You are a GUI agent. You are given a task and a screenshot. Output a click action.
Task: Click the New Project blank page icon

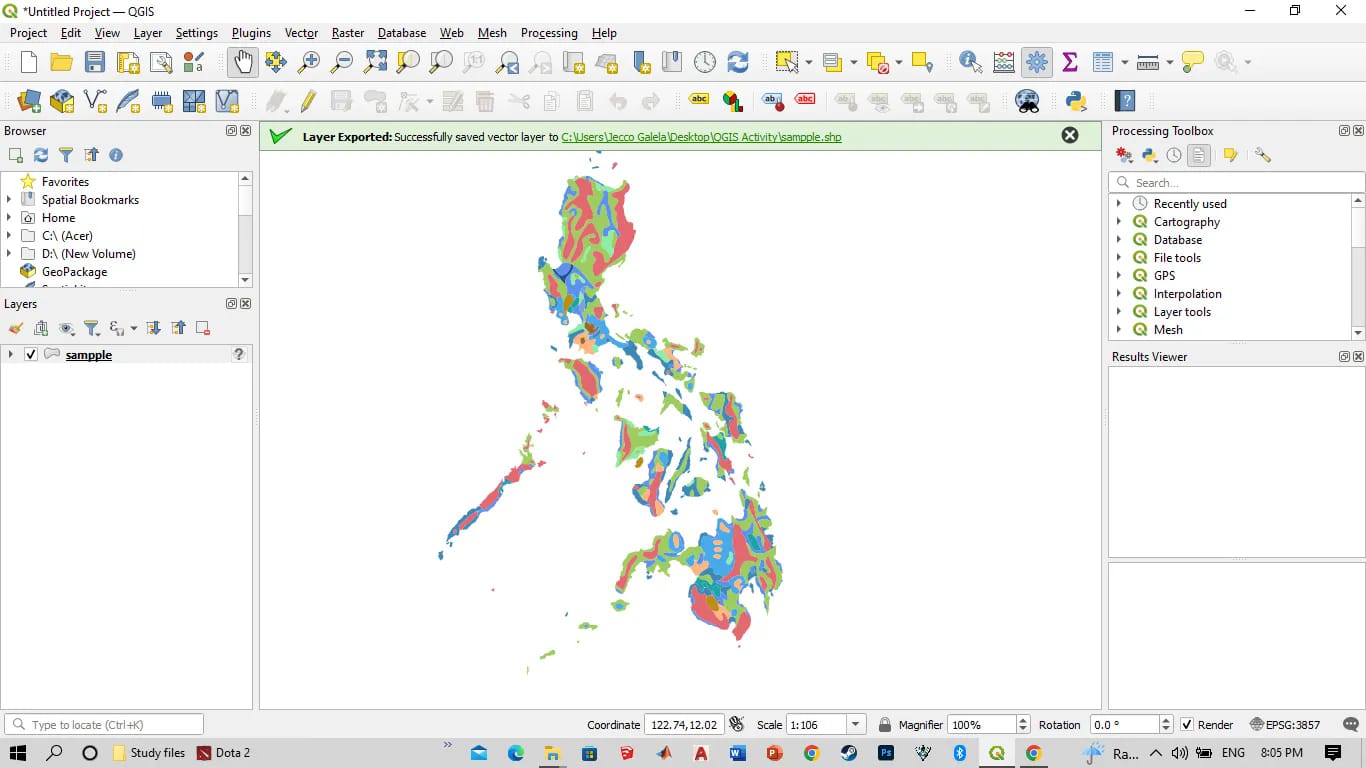[x=29, y=62]
